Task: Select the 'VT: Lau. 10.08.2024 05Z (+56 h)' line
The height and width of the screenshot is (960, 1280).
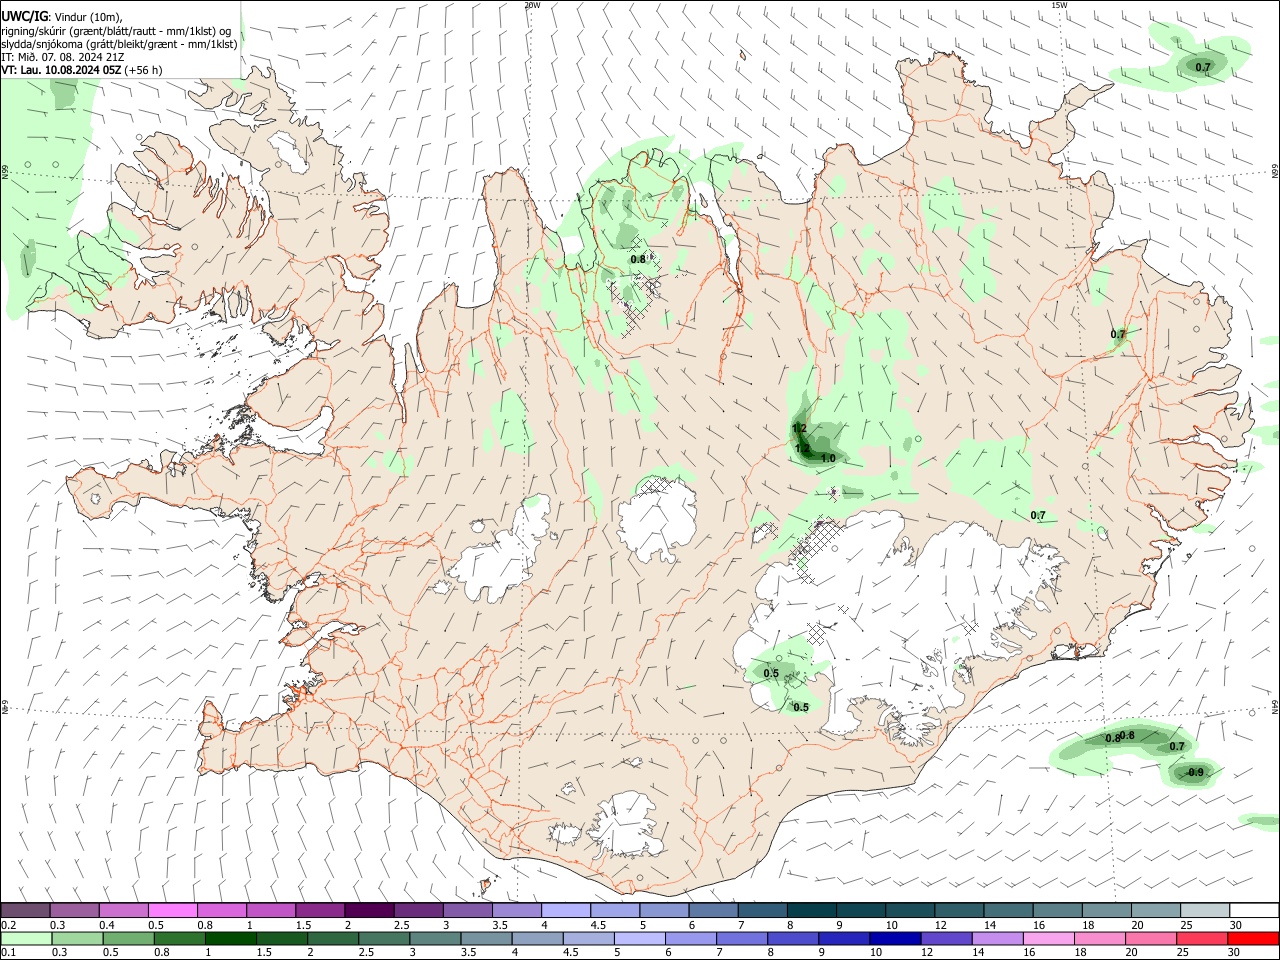Action: click(x=82, y=70)
